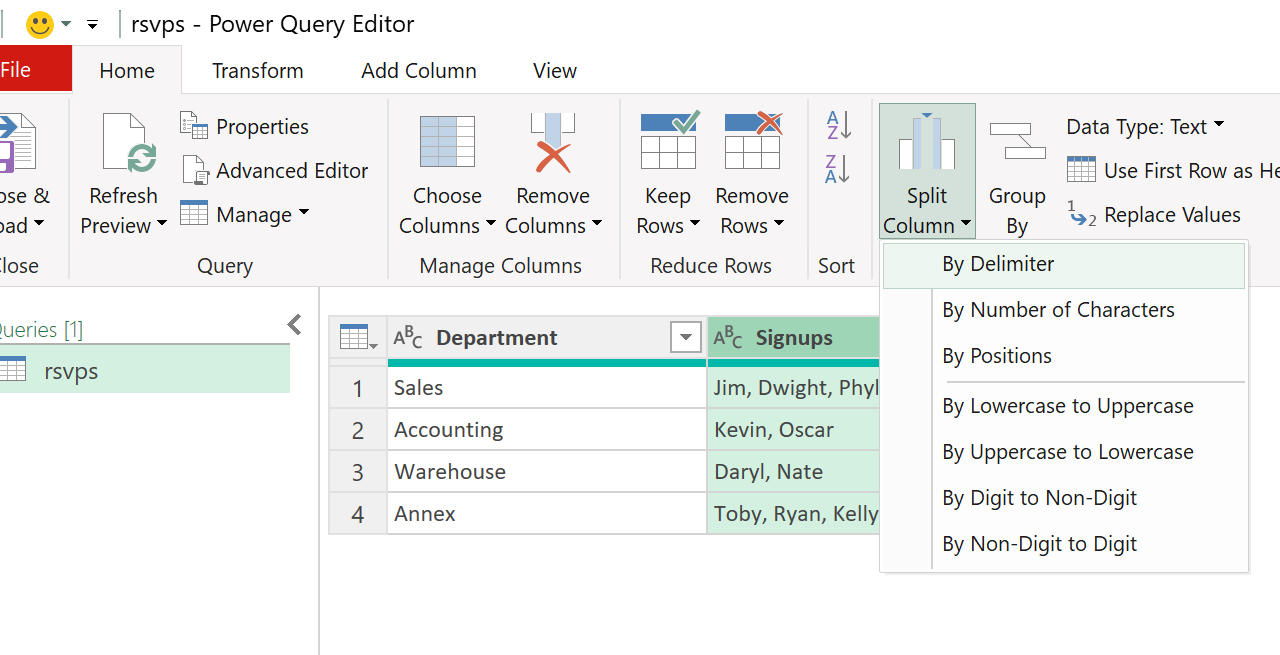Click the Choose Columns icon
1280x655 pixels.
(x=447, y=143)
